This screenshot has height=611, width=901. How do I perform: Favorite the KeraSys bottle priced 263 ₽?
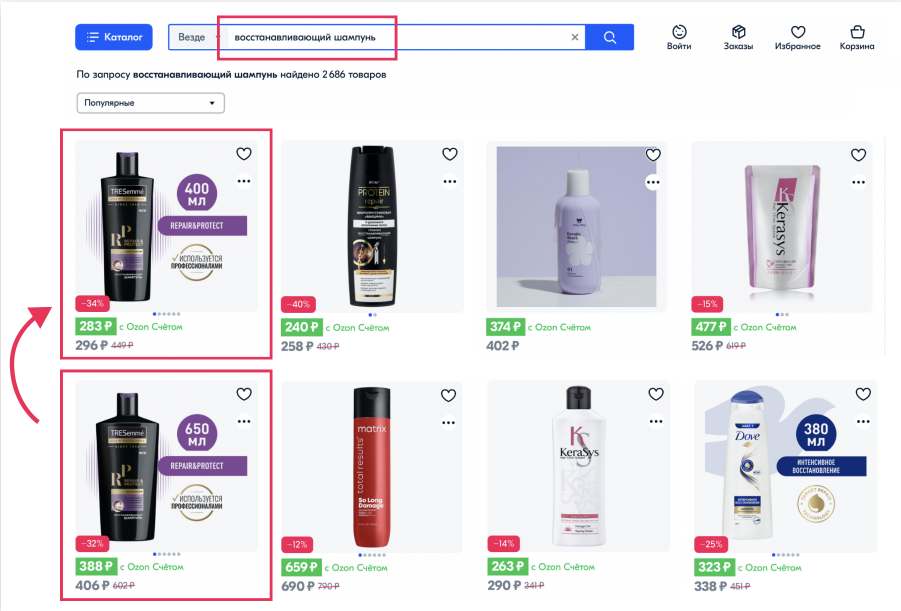(656, 394)
